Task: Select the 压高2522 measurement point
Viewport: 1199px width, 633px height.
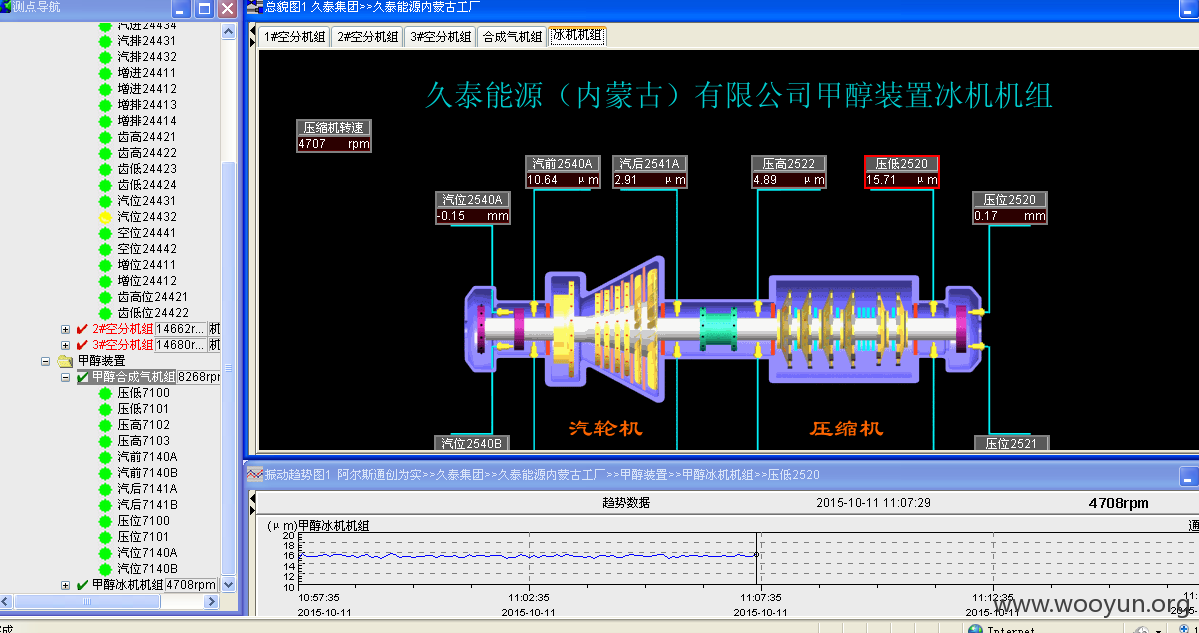Action: click(788, 172)
